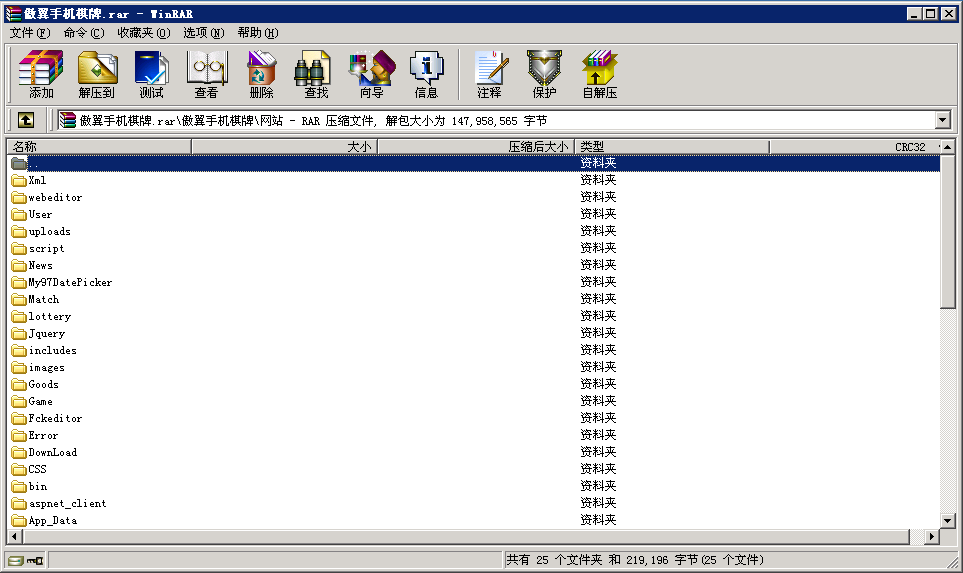Sort by the 压缩后大小 column header
This screenshot has width=963, height=573.
(x=475, y=147)
